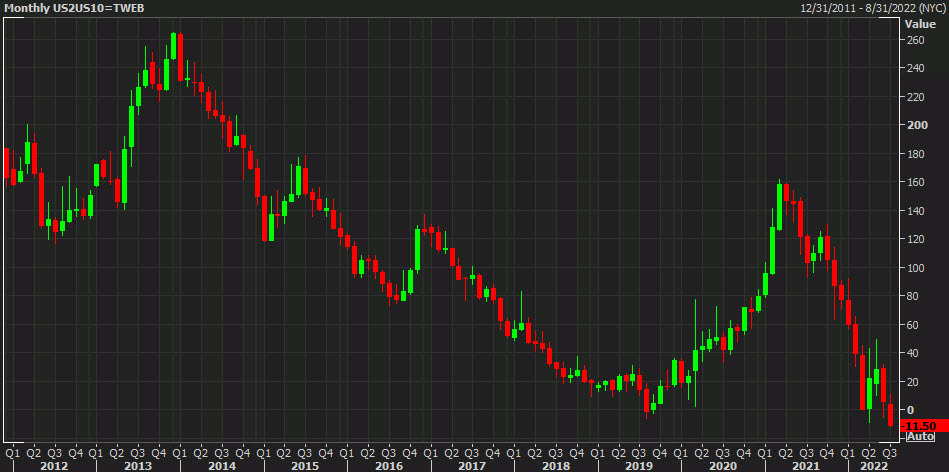This screenshot has height=472, width=949.
Task: Select the 2020 year label on time axis
Action: pyautogui.click(x=723, y=465)
